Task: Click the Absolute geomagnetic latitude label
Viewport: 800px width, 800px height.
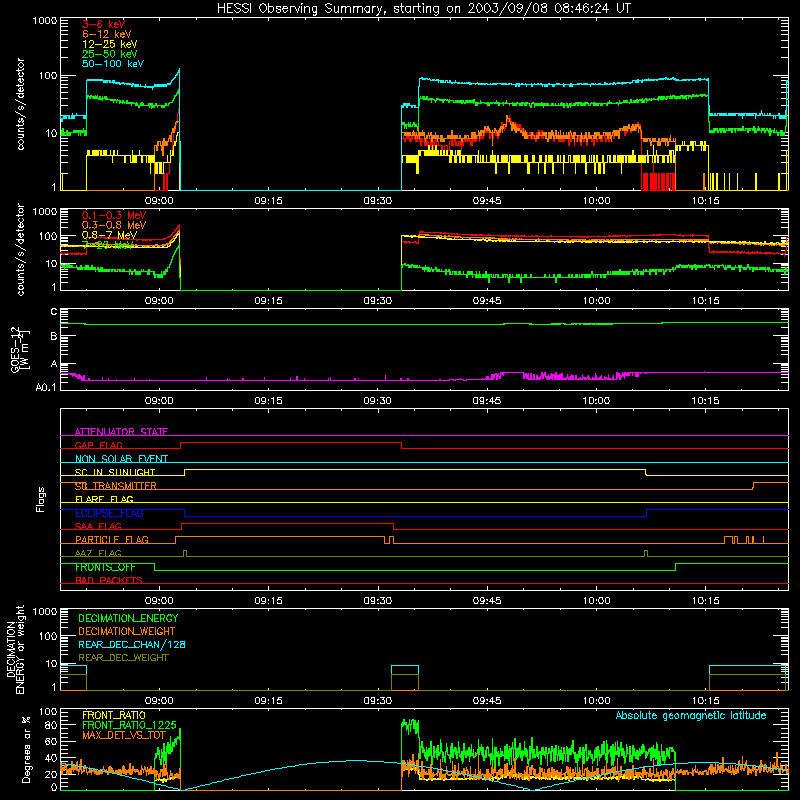Action: pyautogui.click(x=691, y=715)
